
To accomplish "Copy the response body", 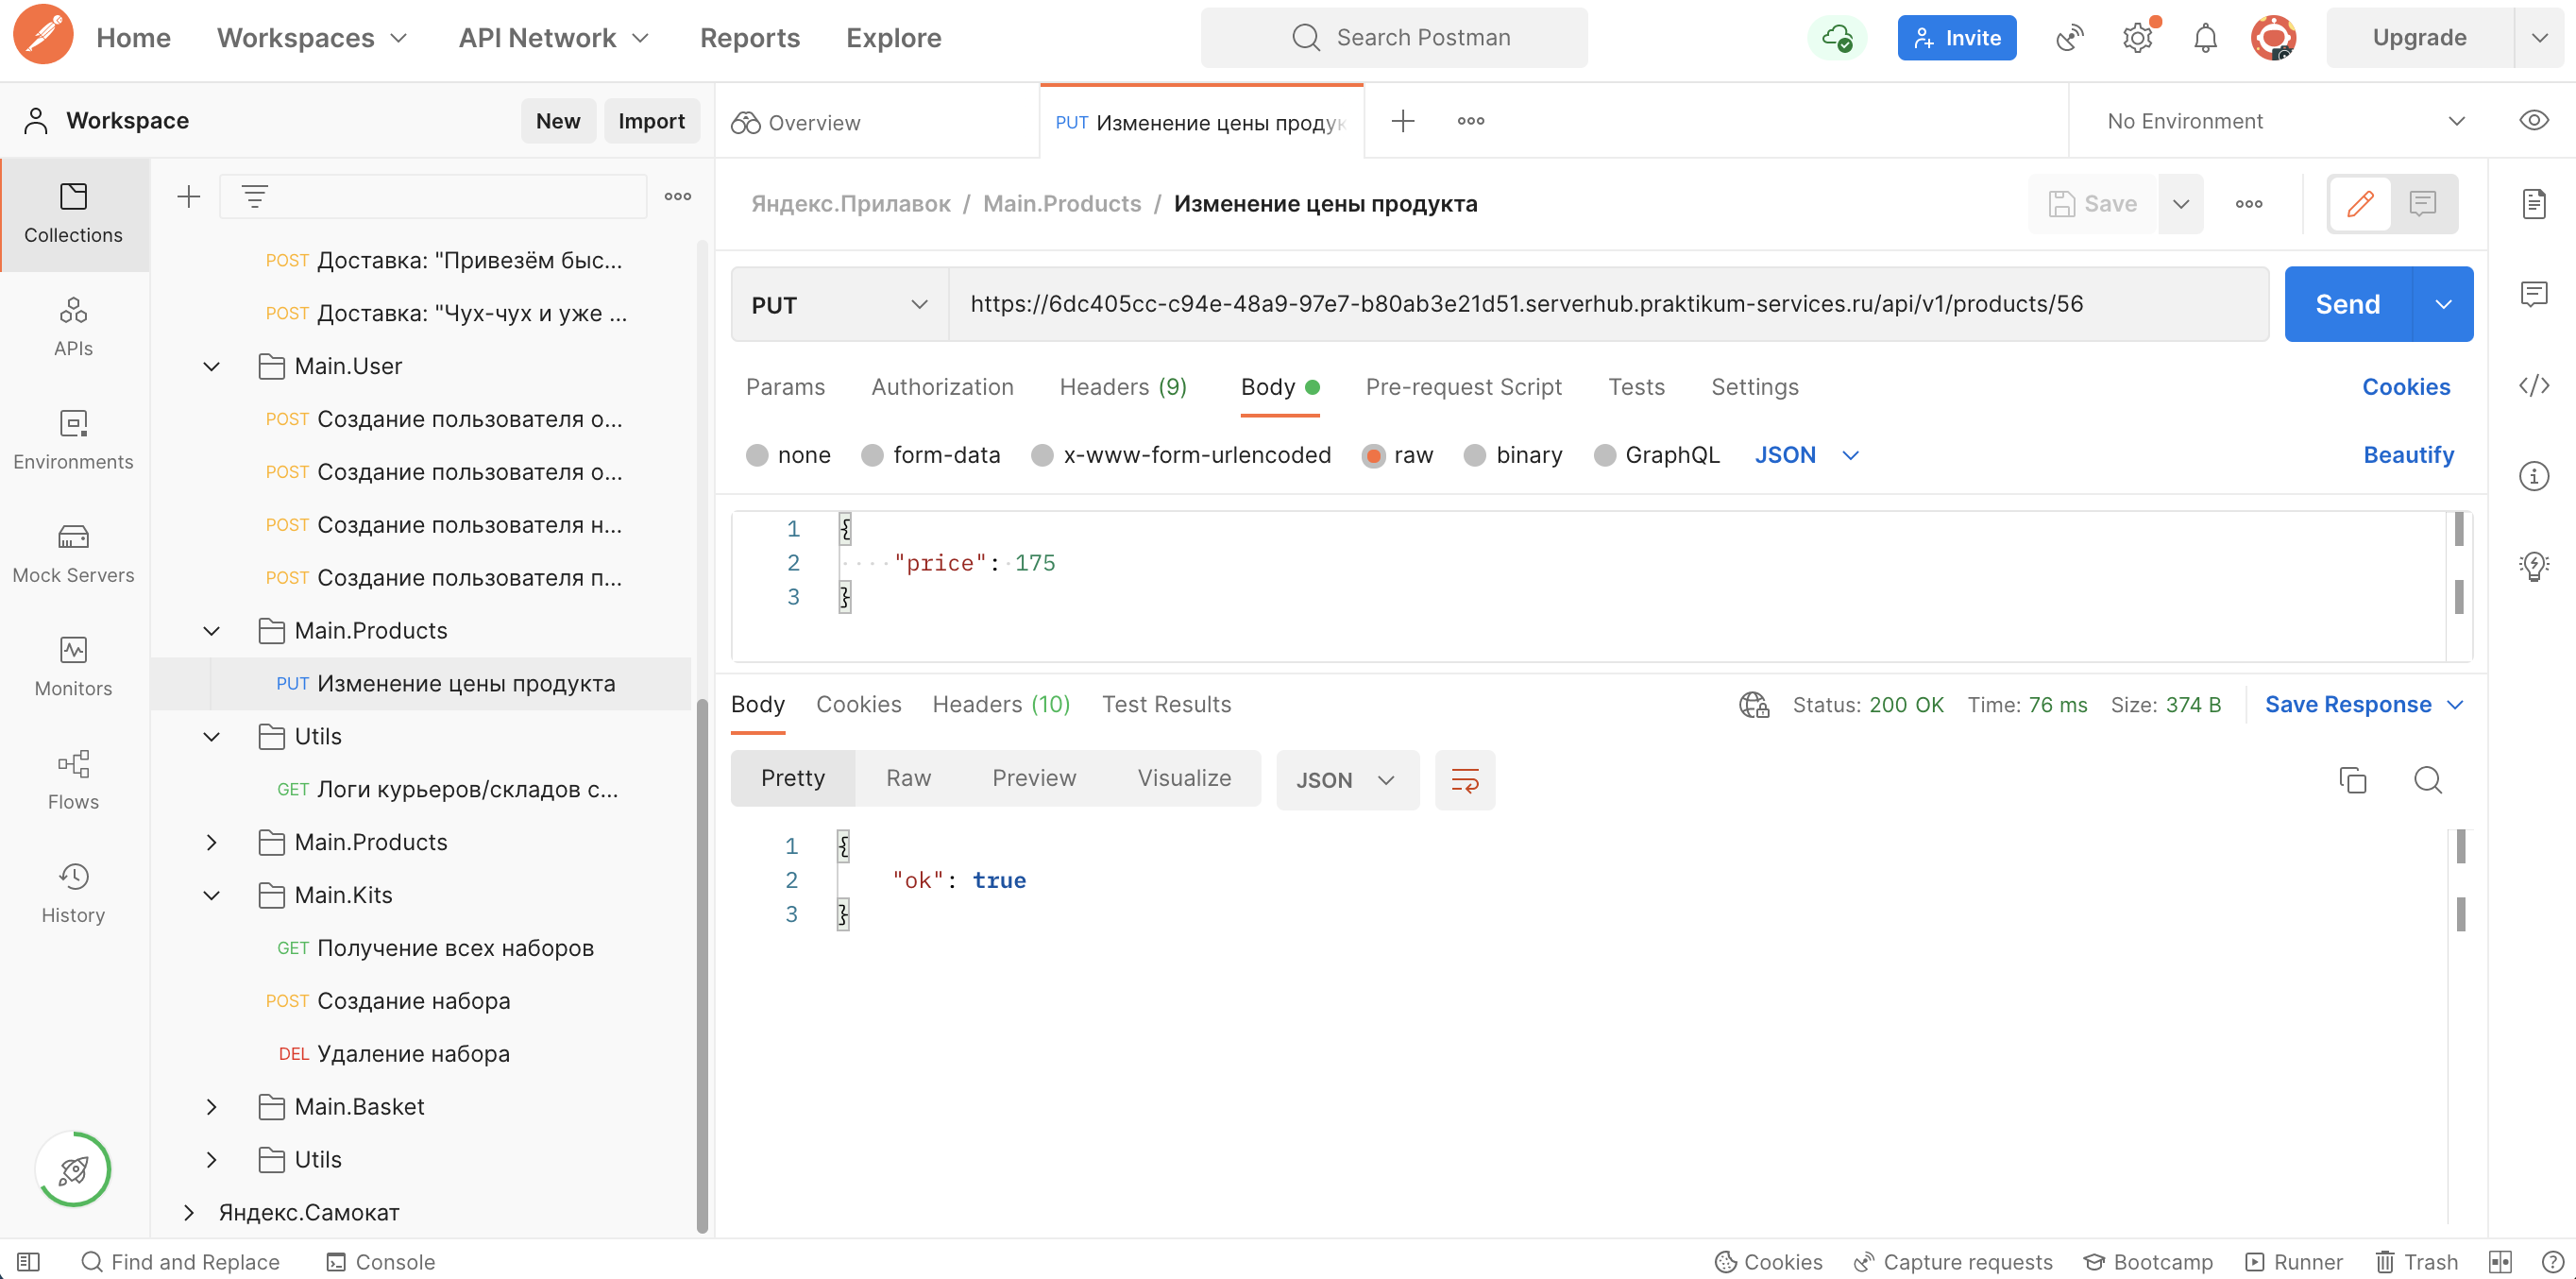I will pyautogui.click(x=2353, y=780).
